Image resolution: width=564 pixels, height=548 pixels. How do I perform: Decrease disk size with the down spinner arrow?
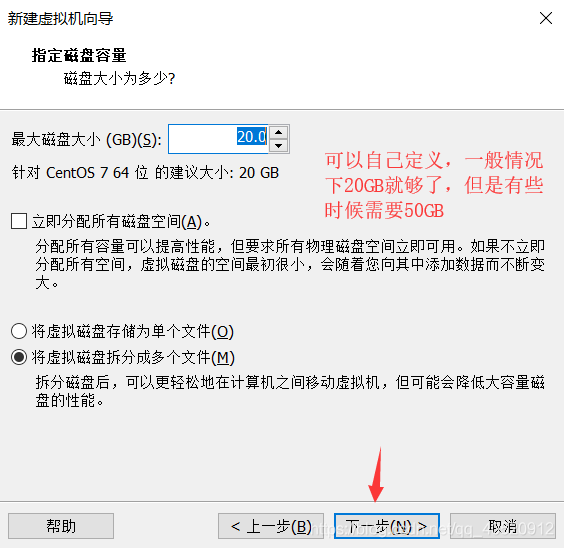[x=279, y=146]
